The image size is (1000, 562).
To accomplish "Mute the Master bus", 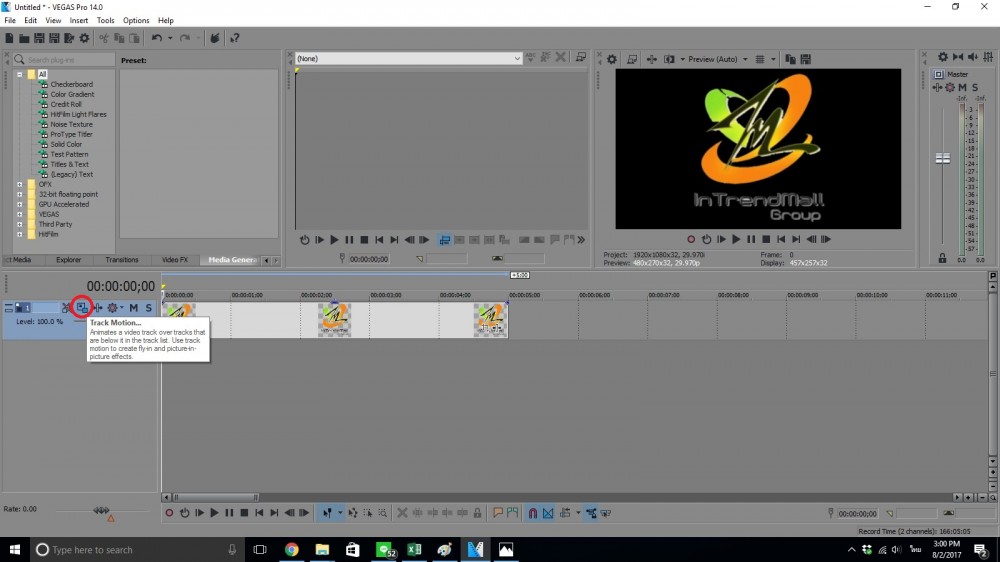I will click(x=962, y=87).
